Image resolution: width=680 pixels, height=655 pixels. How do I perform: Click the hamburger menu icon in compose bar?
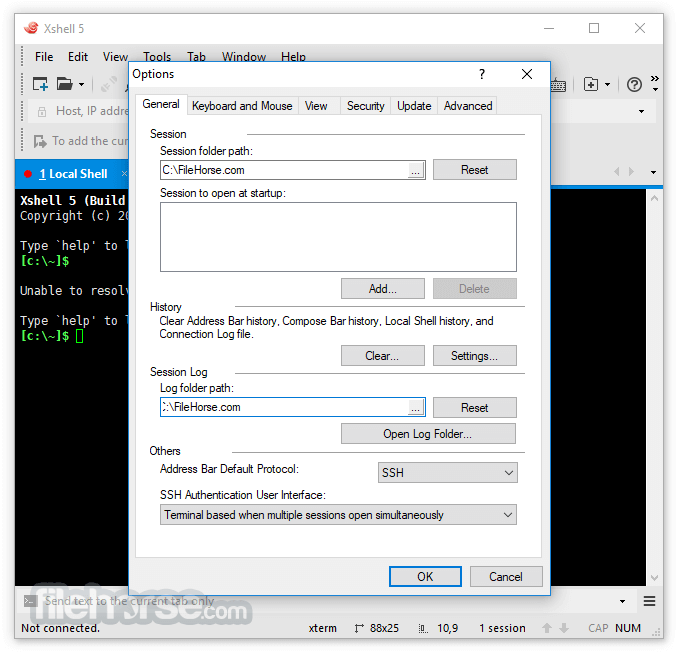tap(649, 601)
